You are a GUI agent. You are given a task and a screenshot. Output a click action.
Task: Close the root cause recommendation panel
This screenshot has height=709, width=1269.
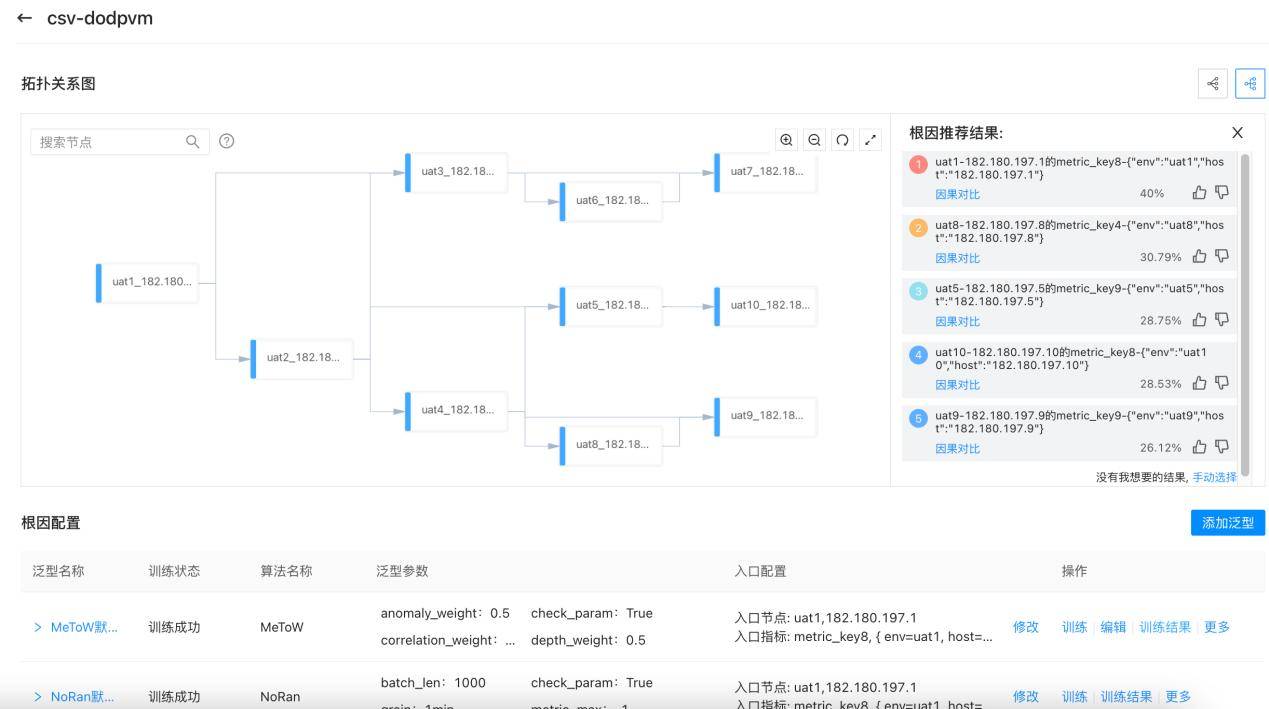click(x=1237, y=133)
